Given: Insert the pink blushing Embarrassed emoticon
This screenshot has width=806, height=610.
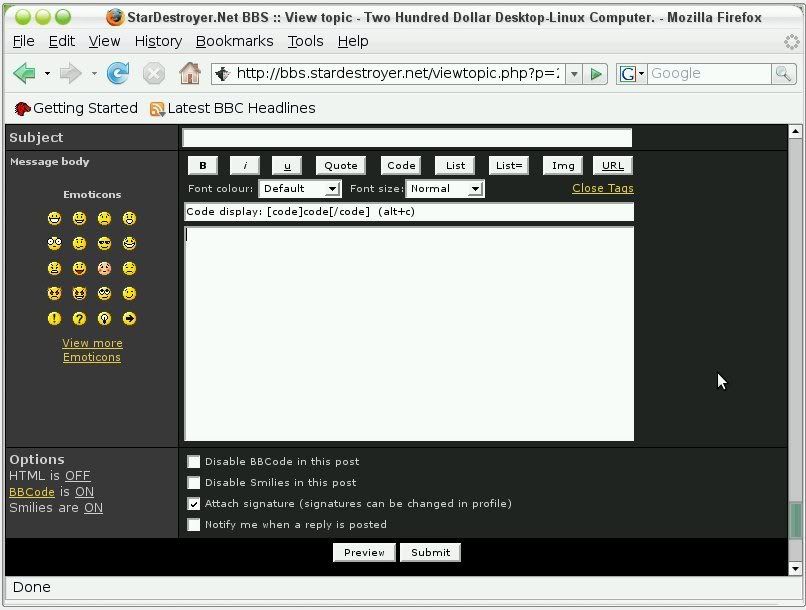Looking at the screenshot, I should coord(104,268).
